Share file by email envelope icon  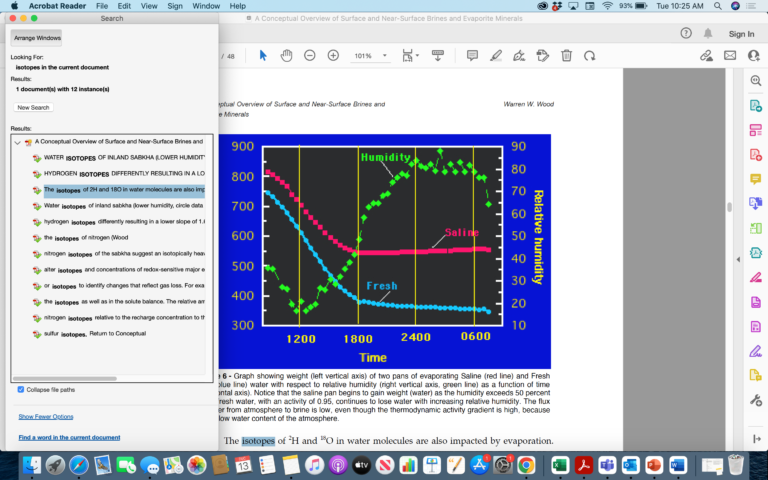pyautogui.click(x=731, y=56)
